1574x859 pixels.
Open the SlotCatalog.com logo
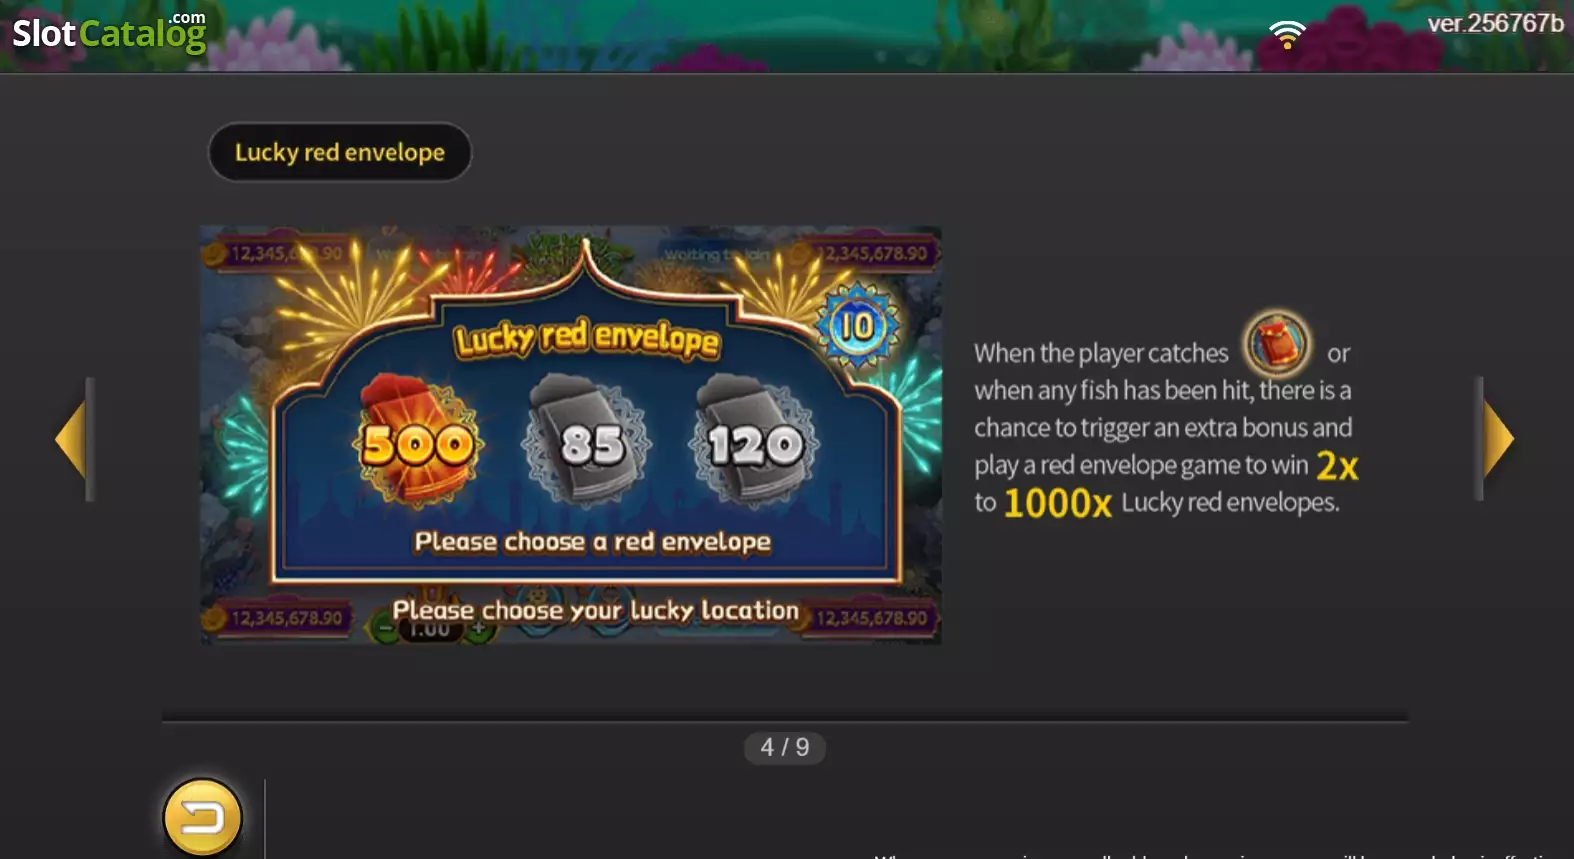109,31
